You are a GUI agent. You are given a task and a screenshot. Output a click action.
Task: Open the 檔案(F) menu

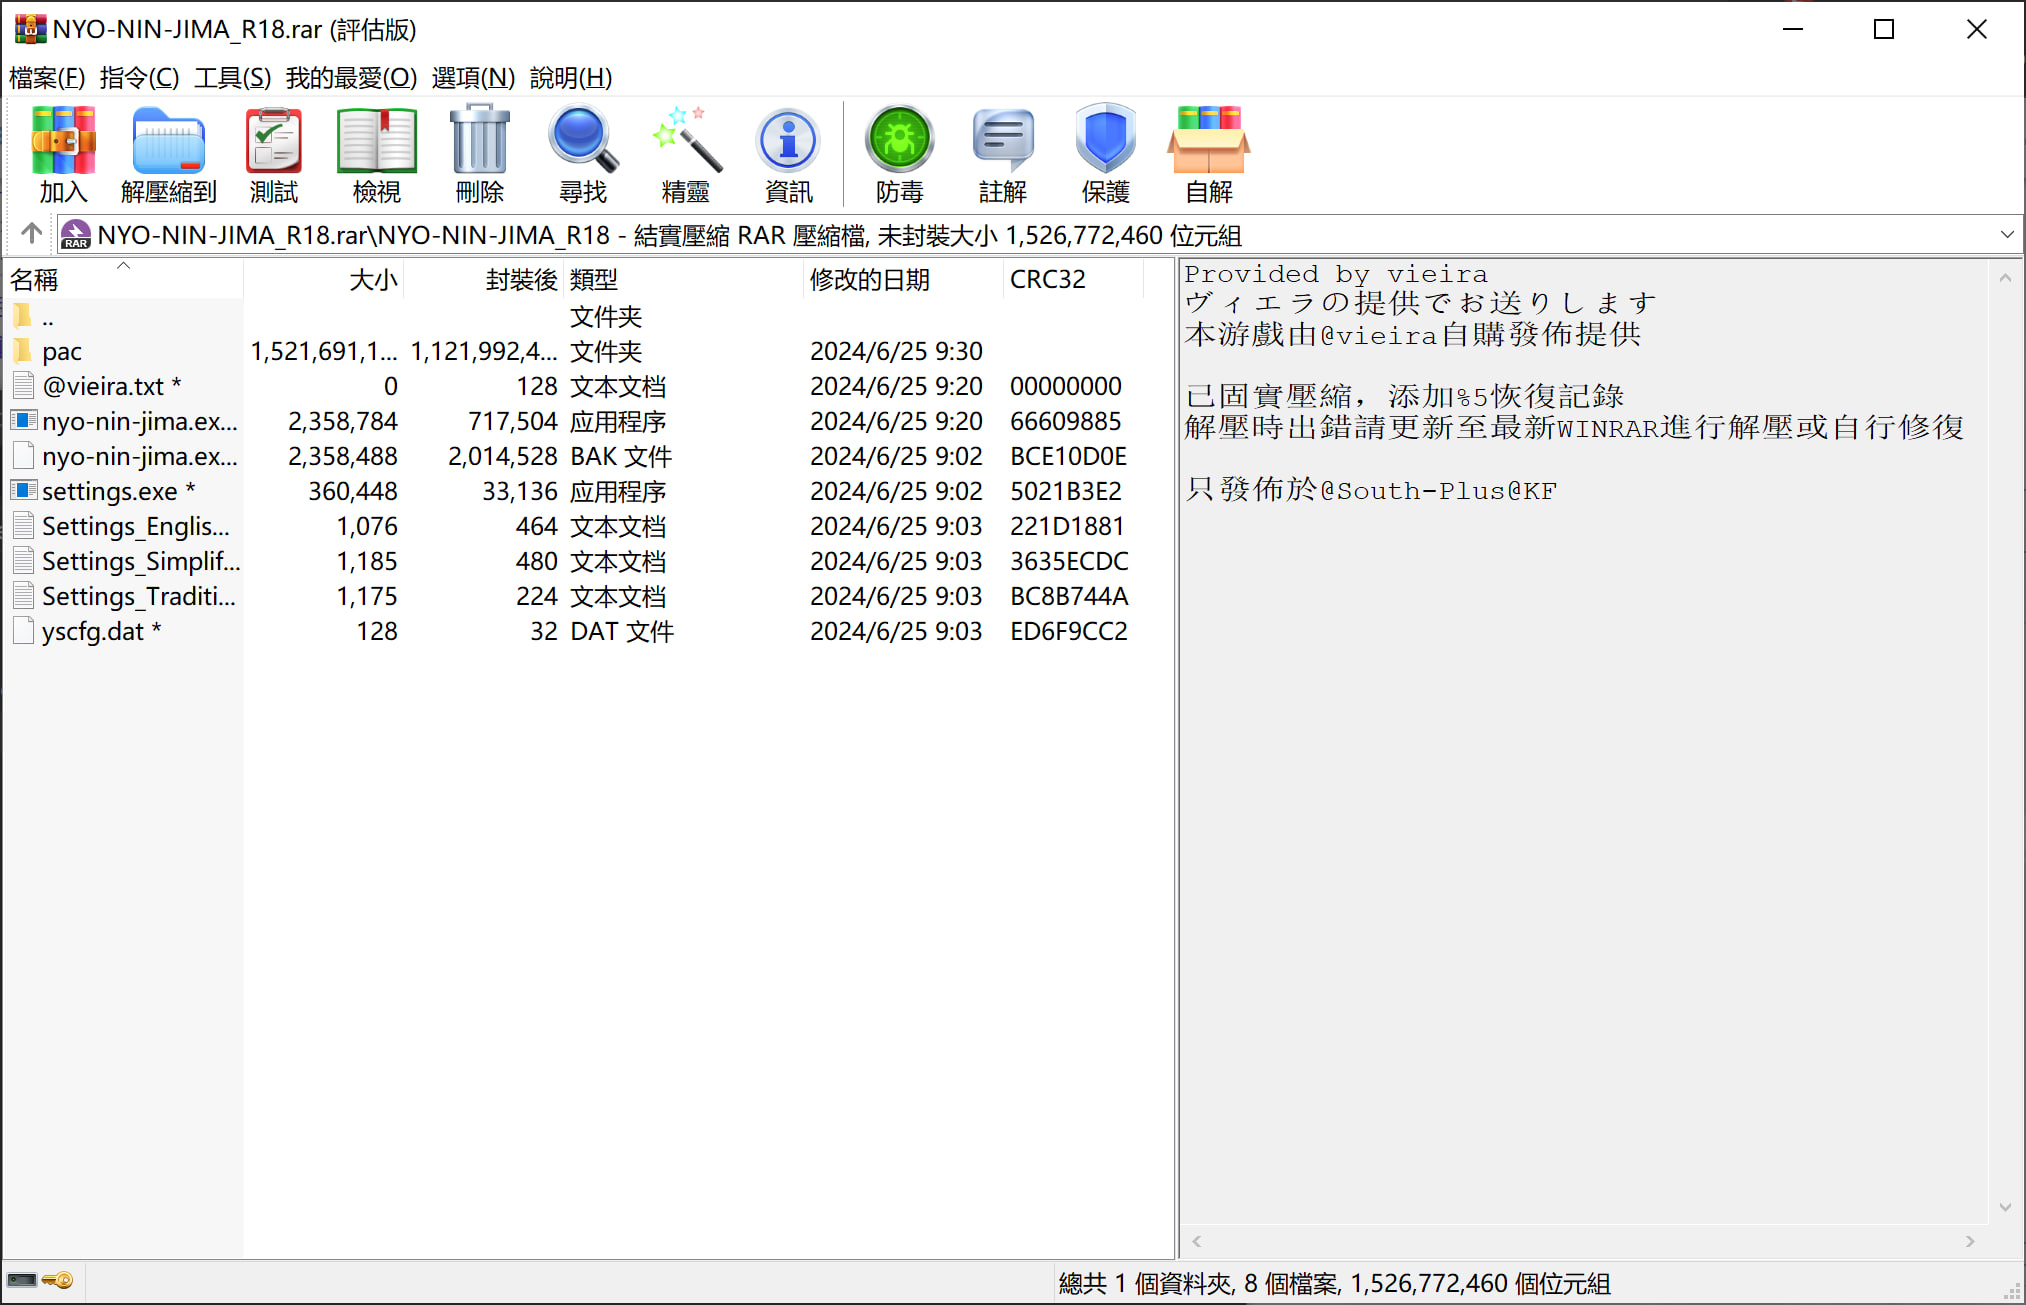pos(46,77)
